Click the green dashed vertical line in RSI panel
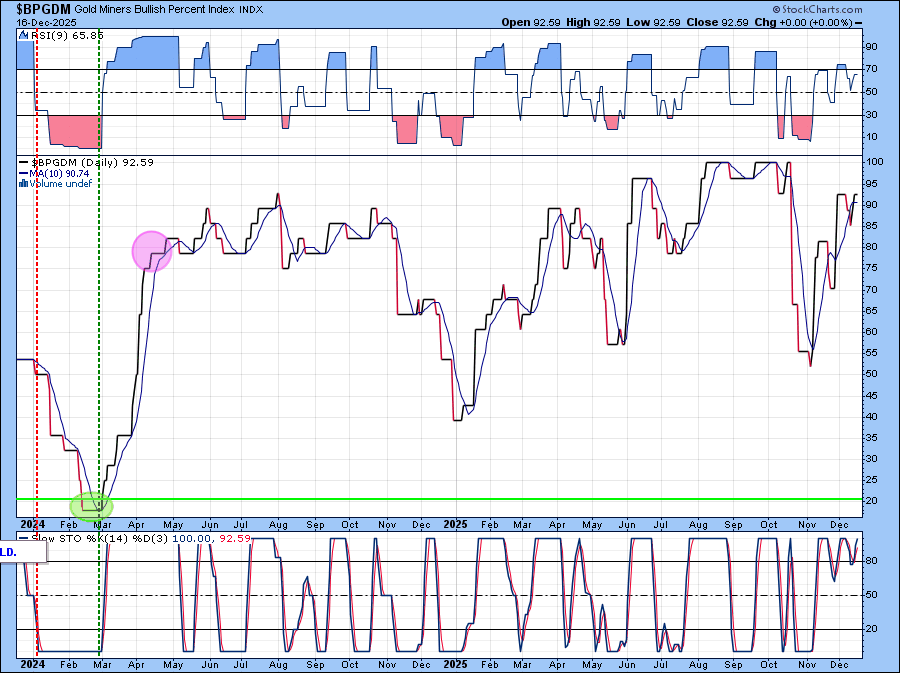Screen dimensions: 900x673 tap(100, 90)
